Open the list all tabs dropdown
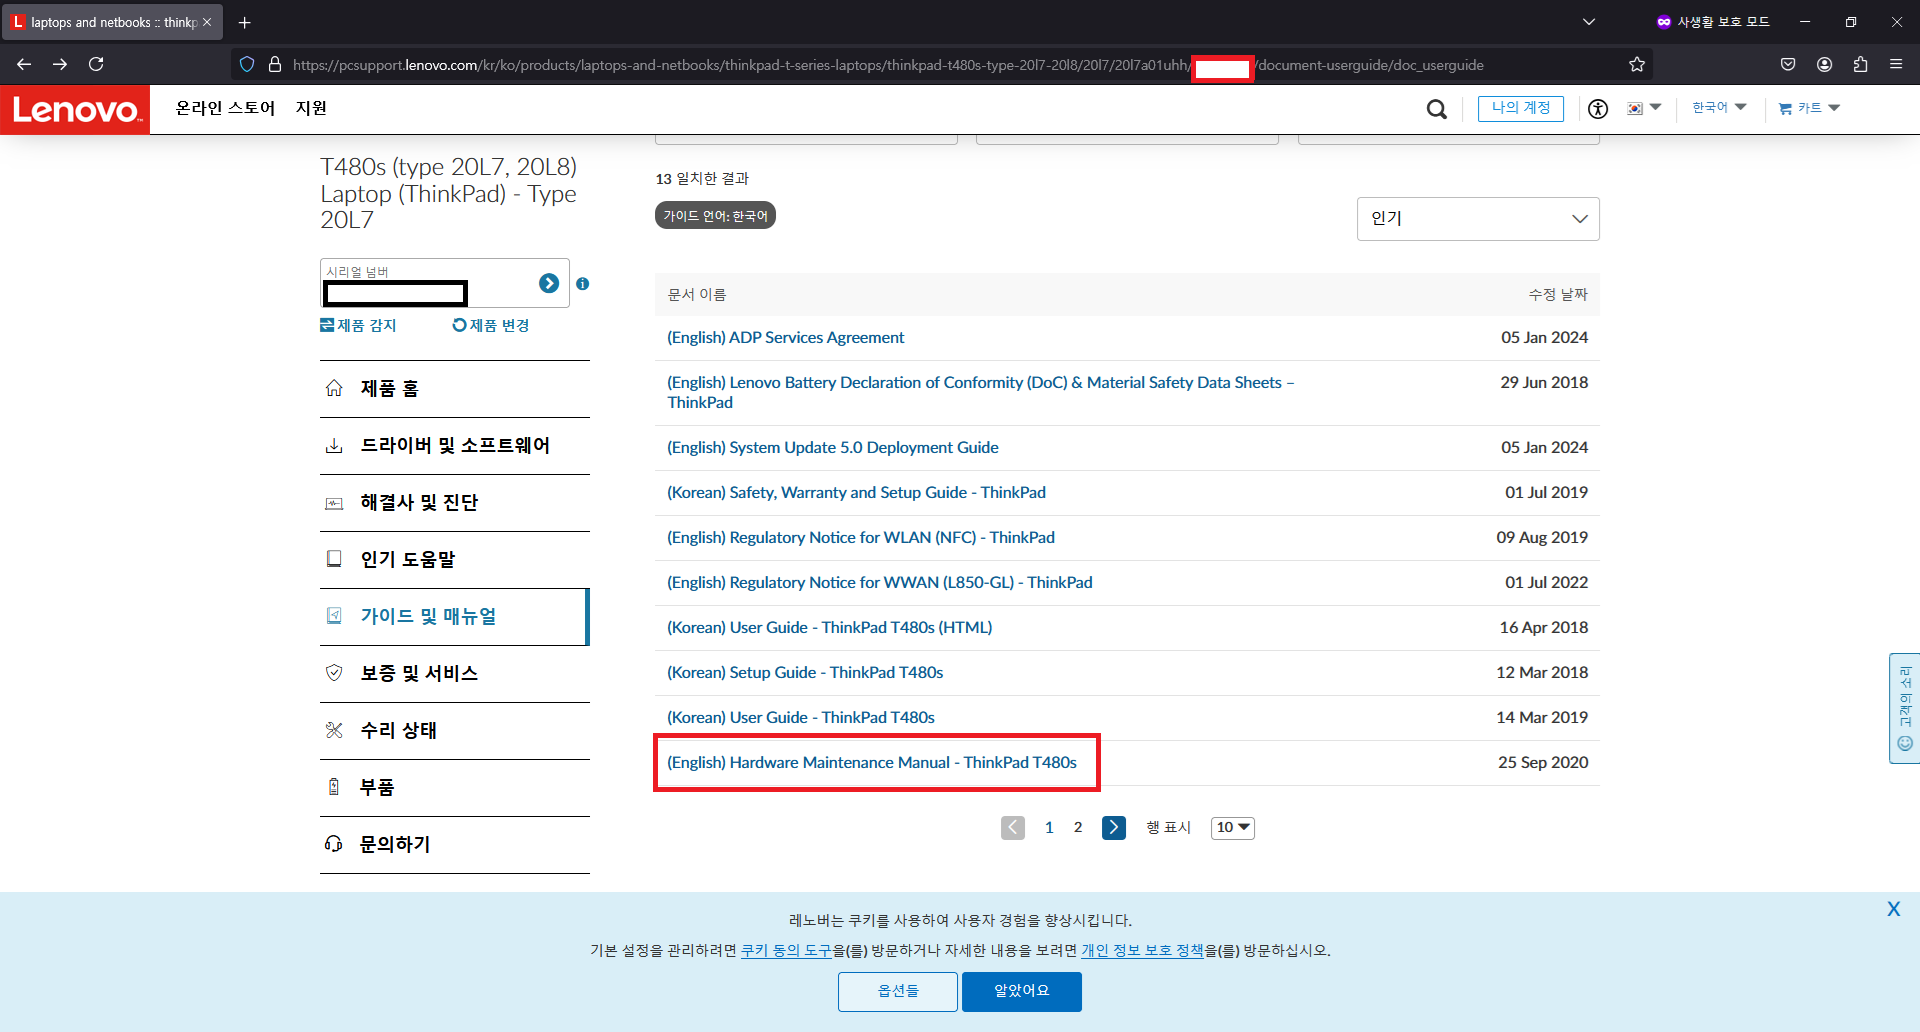The height and width of the screenshot is (1032, 1920). (x=1589, y=22)
